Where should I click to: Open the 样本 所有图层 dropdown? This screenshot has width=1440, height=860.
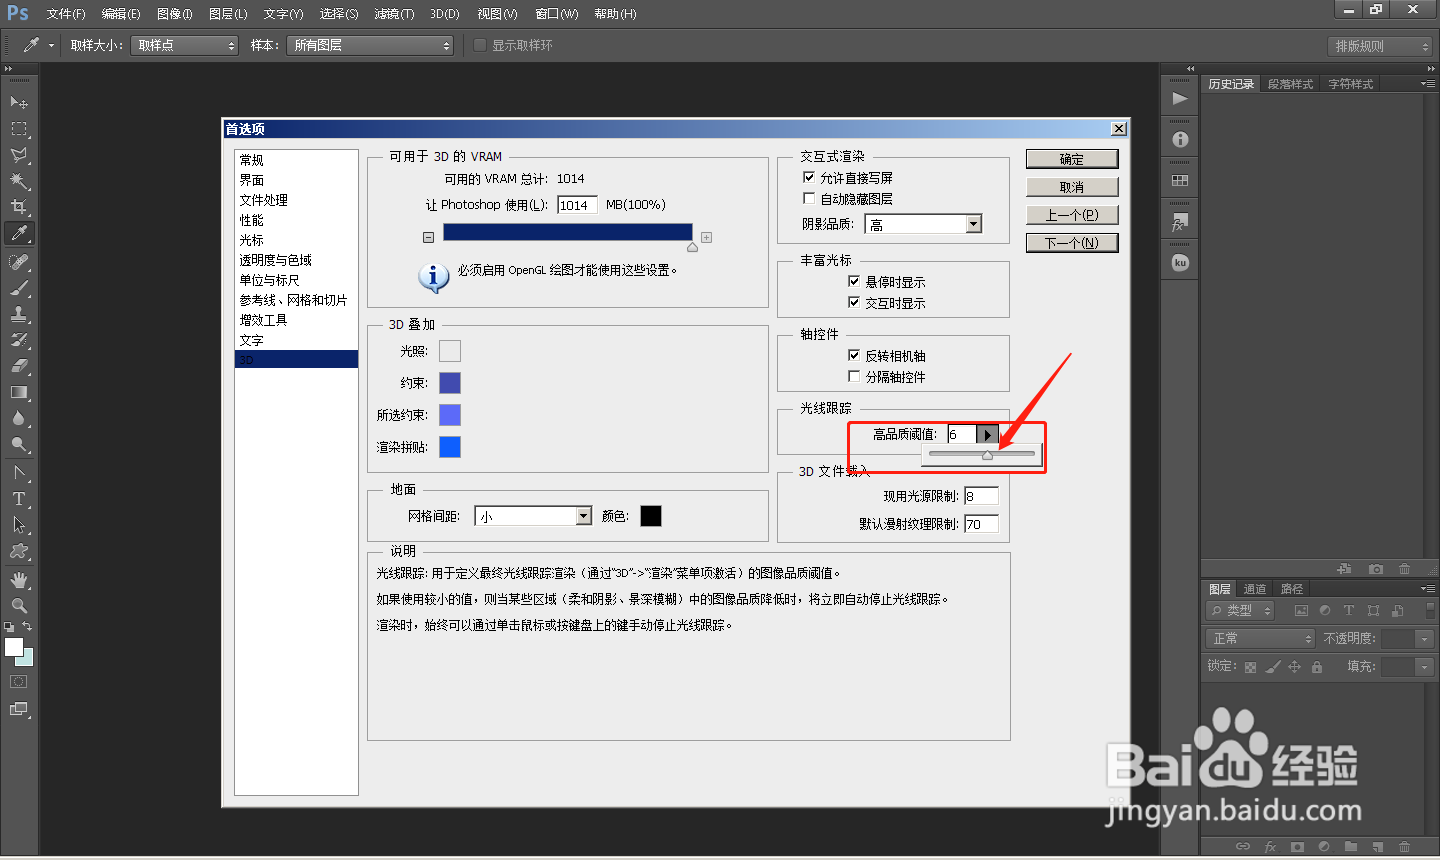[370, 45]
